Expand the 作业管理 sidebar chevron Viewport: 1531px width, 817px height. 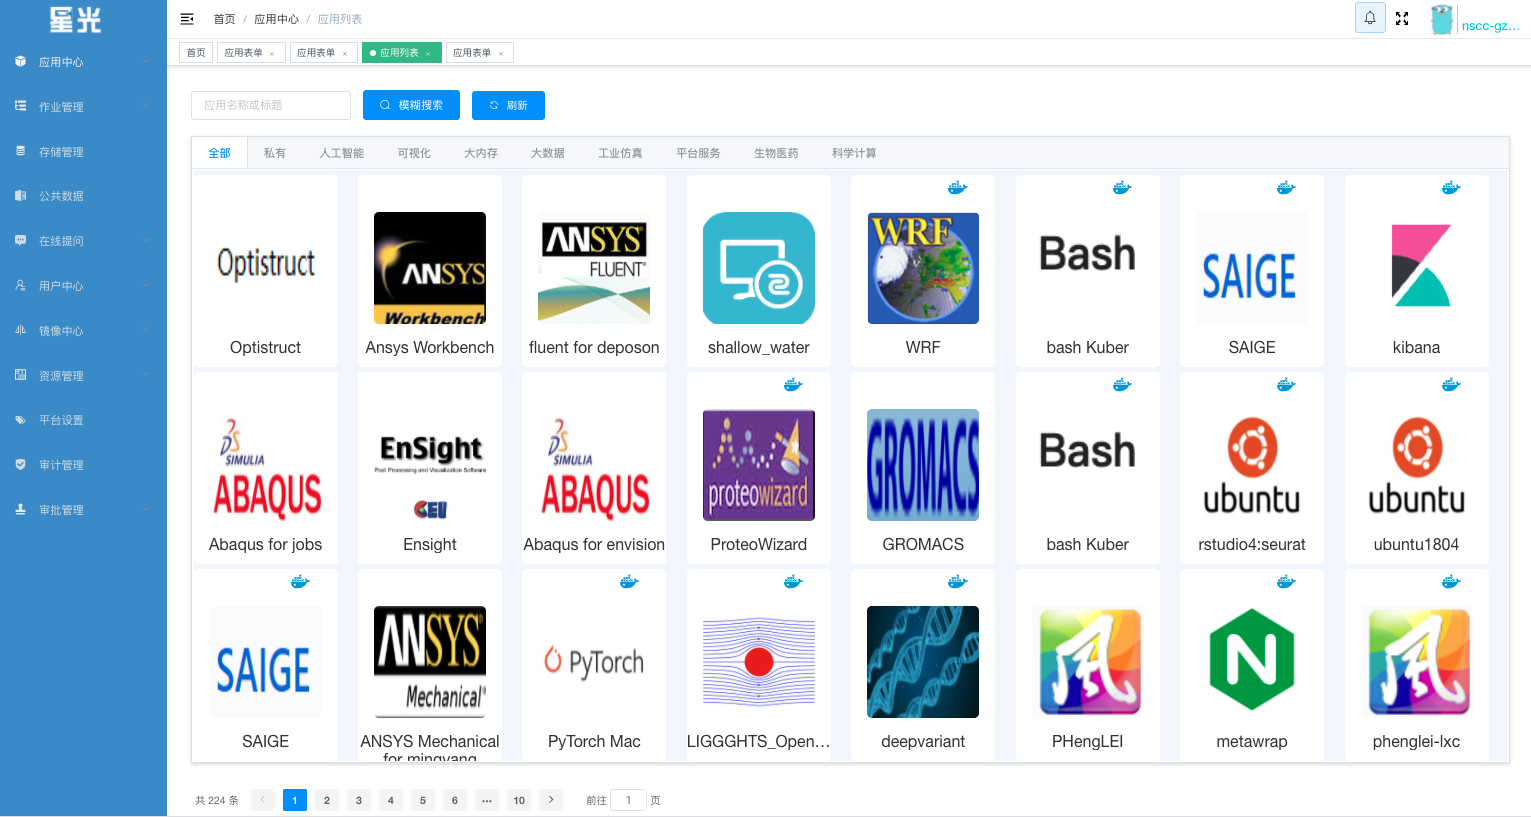click(147, 107)
